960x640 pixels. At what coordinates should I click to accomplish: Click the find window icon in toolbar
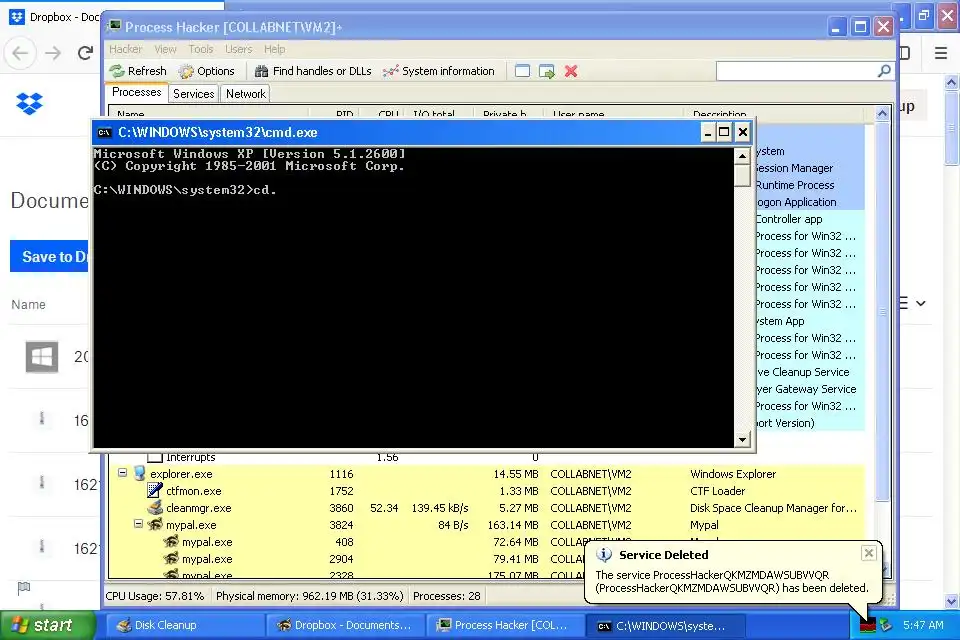coord(522,71)
